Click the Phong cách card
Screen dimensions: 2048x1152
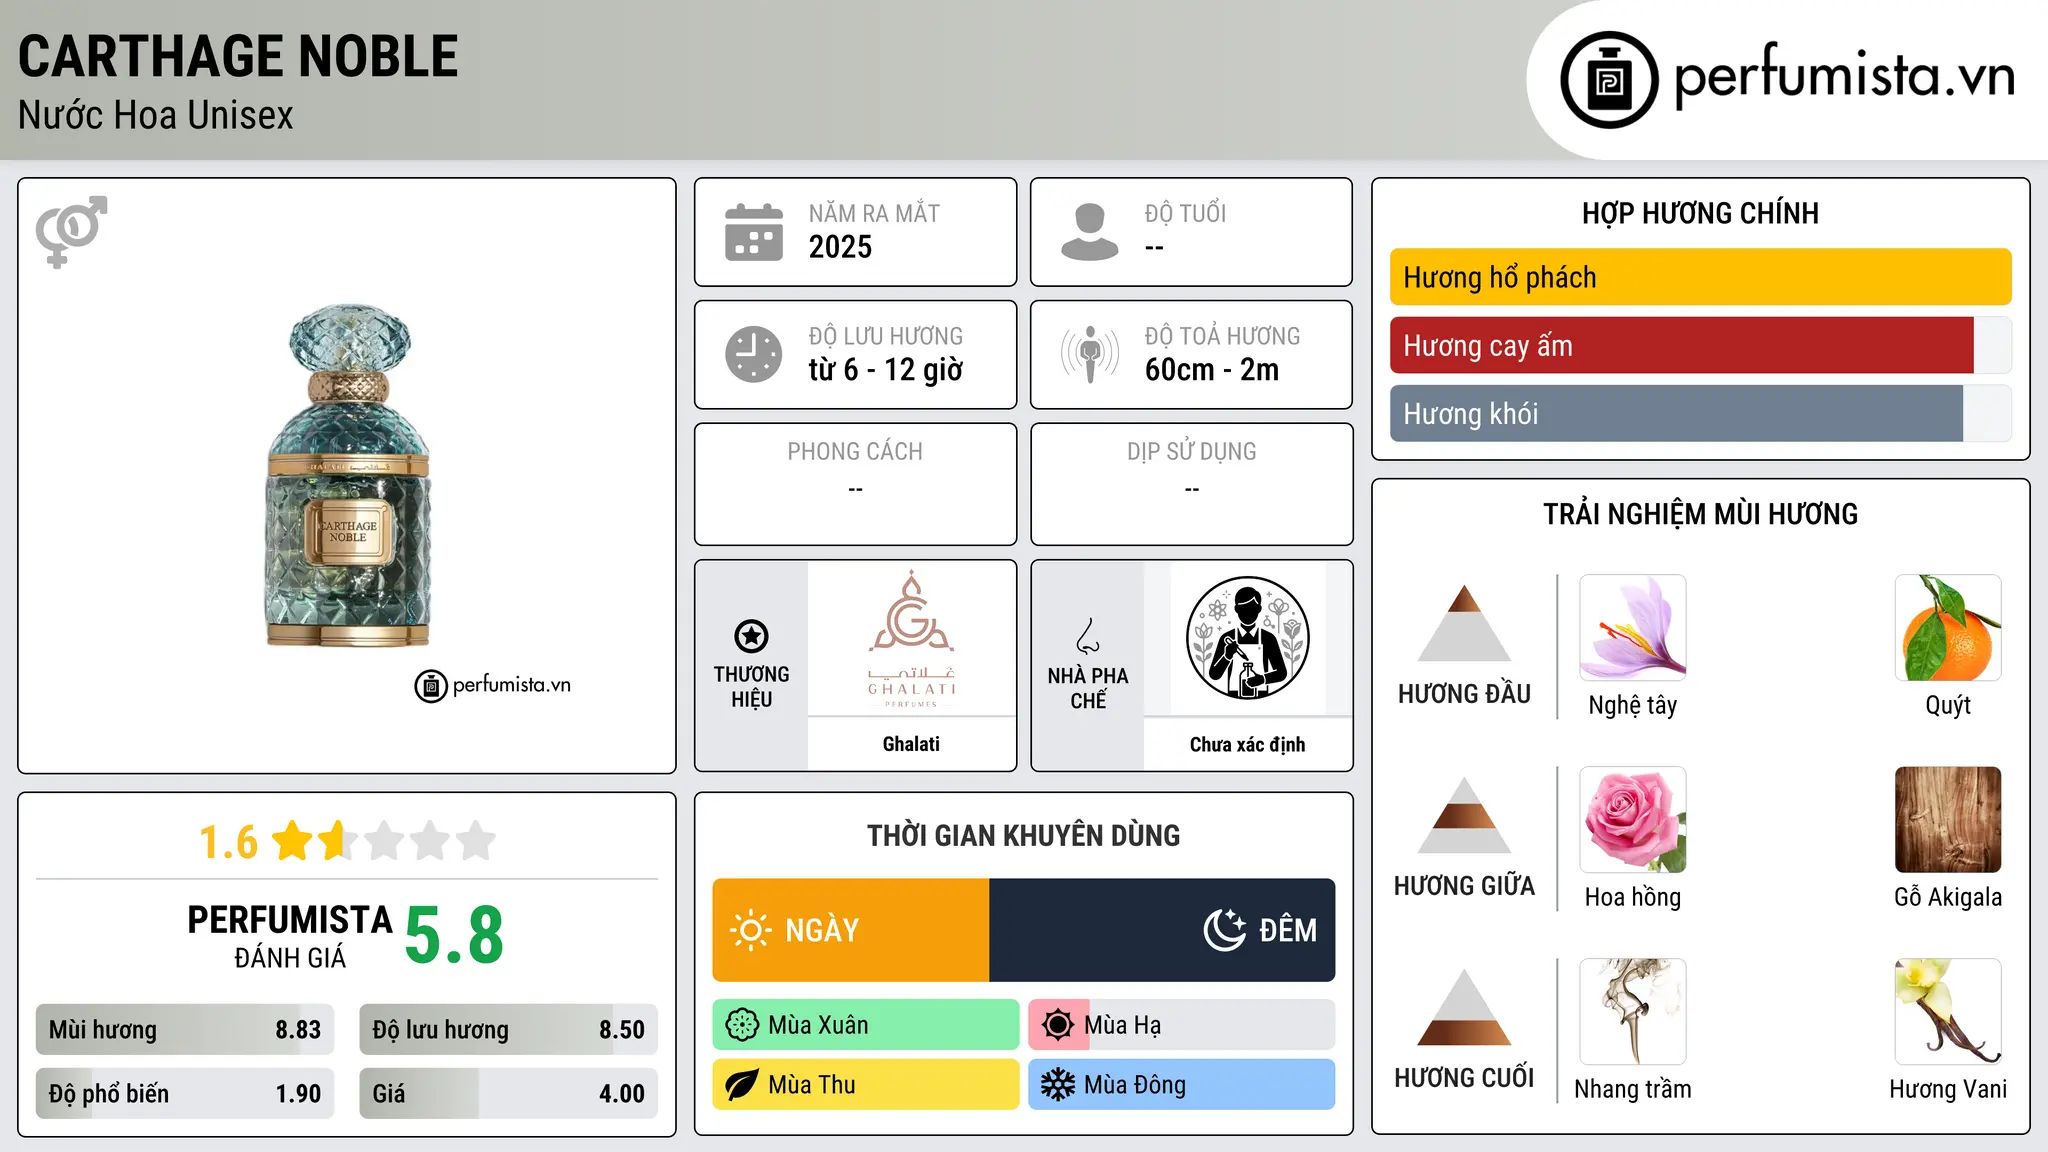tap(855, 484)
